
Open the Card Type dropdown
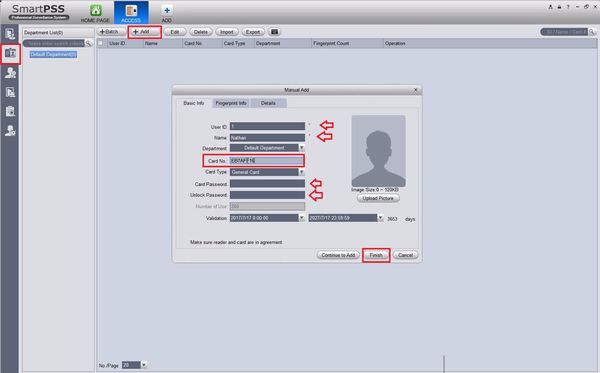pos(302,172)
